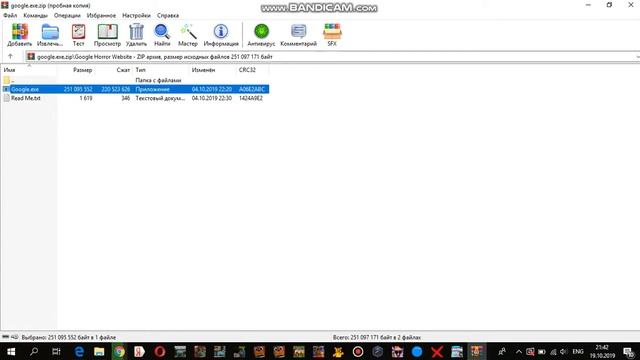Open Microsoft Edge from the taskbar

(79, 351)
